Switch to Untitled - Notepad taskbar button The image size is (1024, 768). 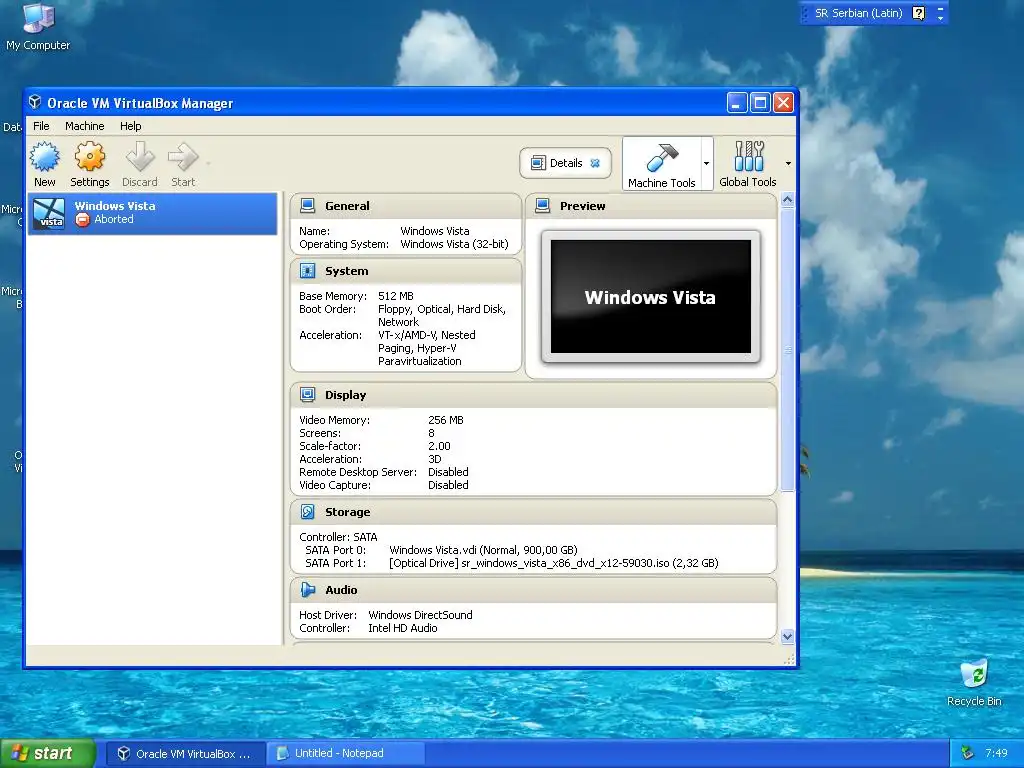click(347, 754)
